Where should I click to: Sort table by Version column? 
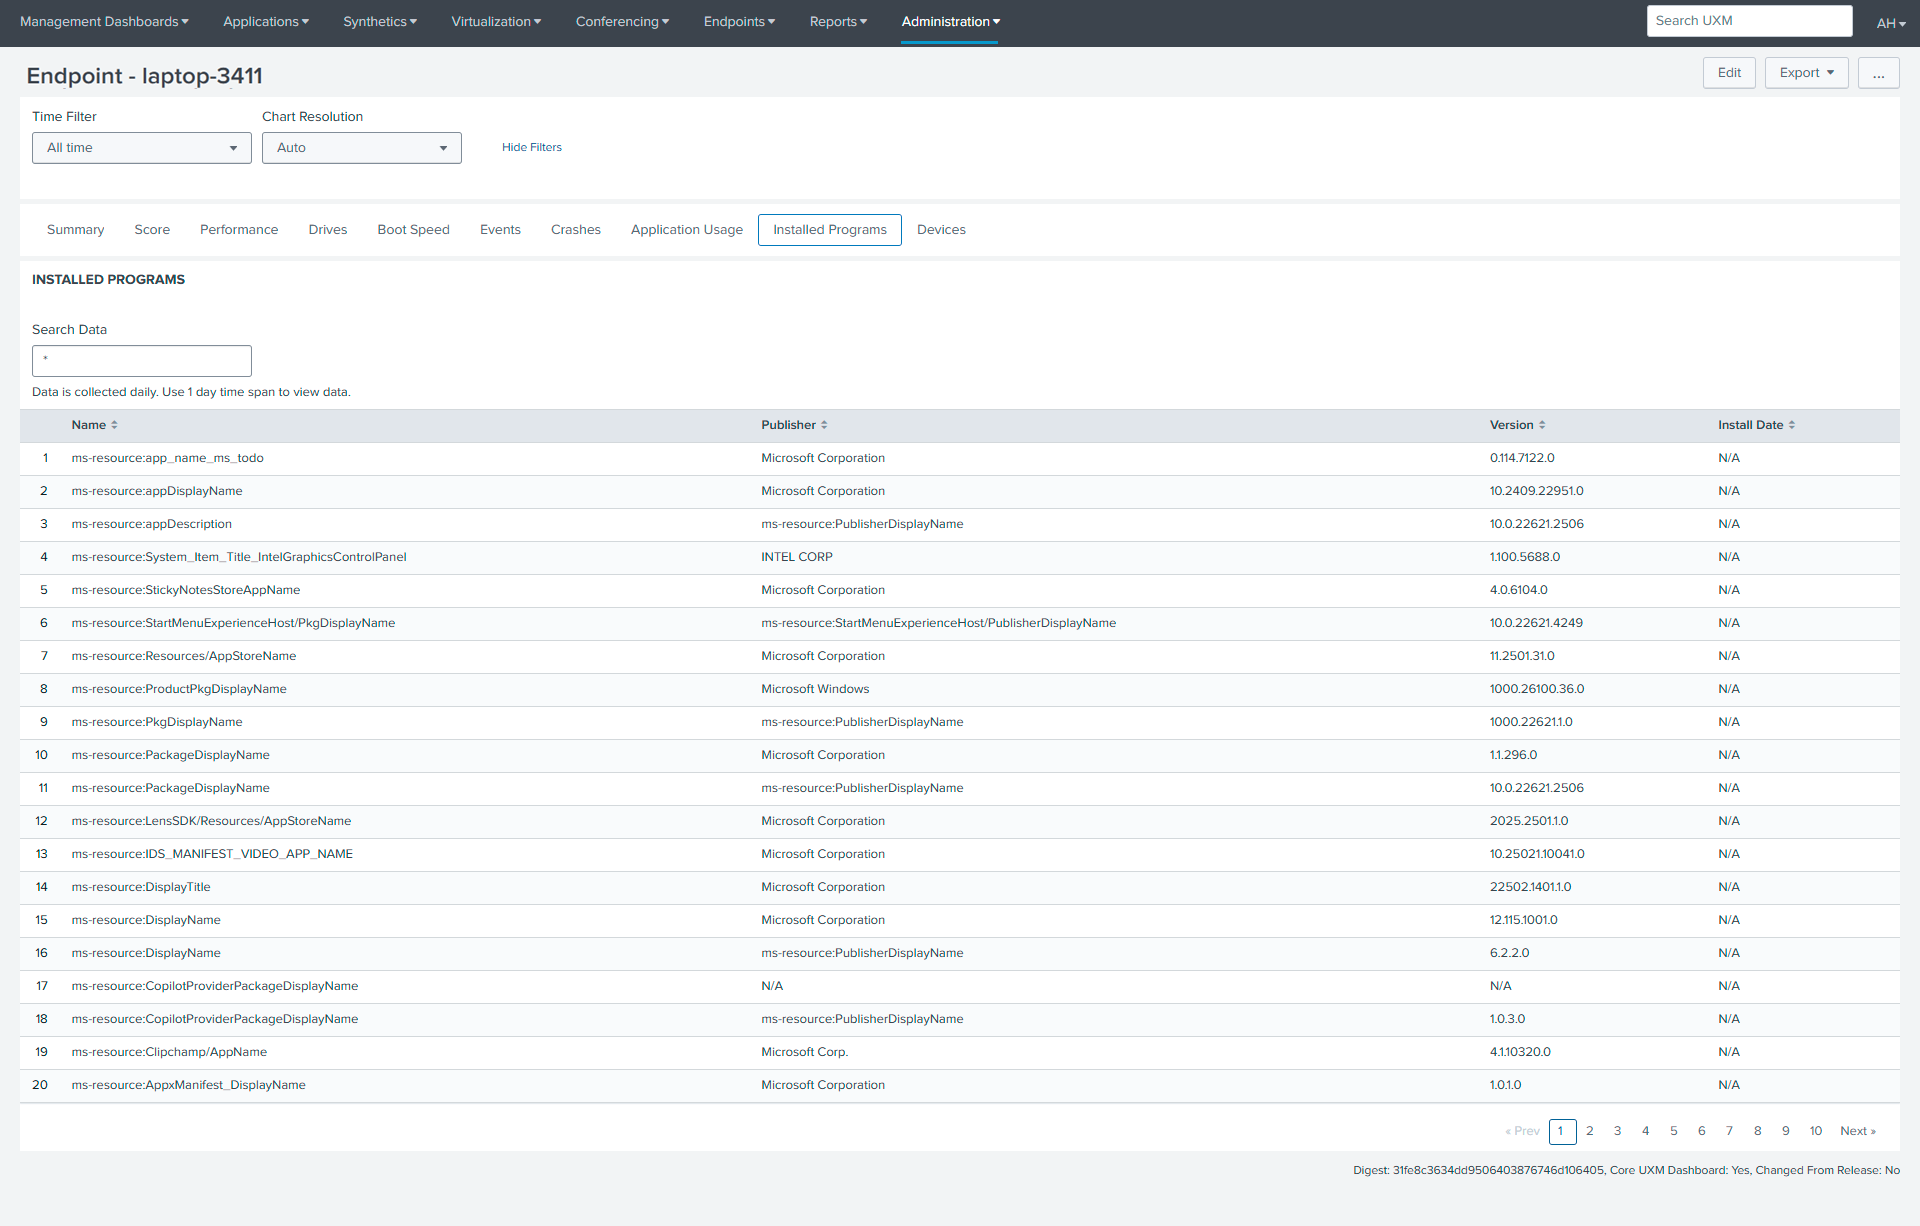1517,425
